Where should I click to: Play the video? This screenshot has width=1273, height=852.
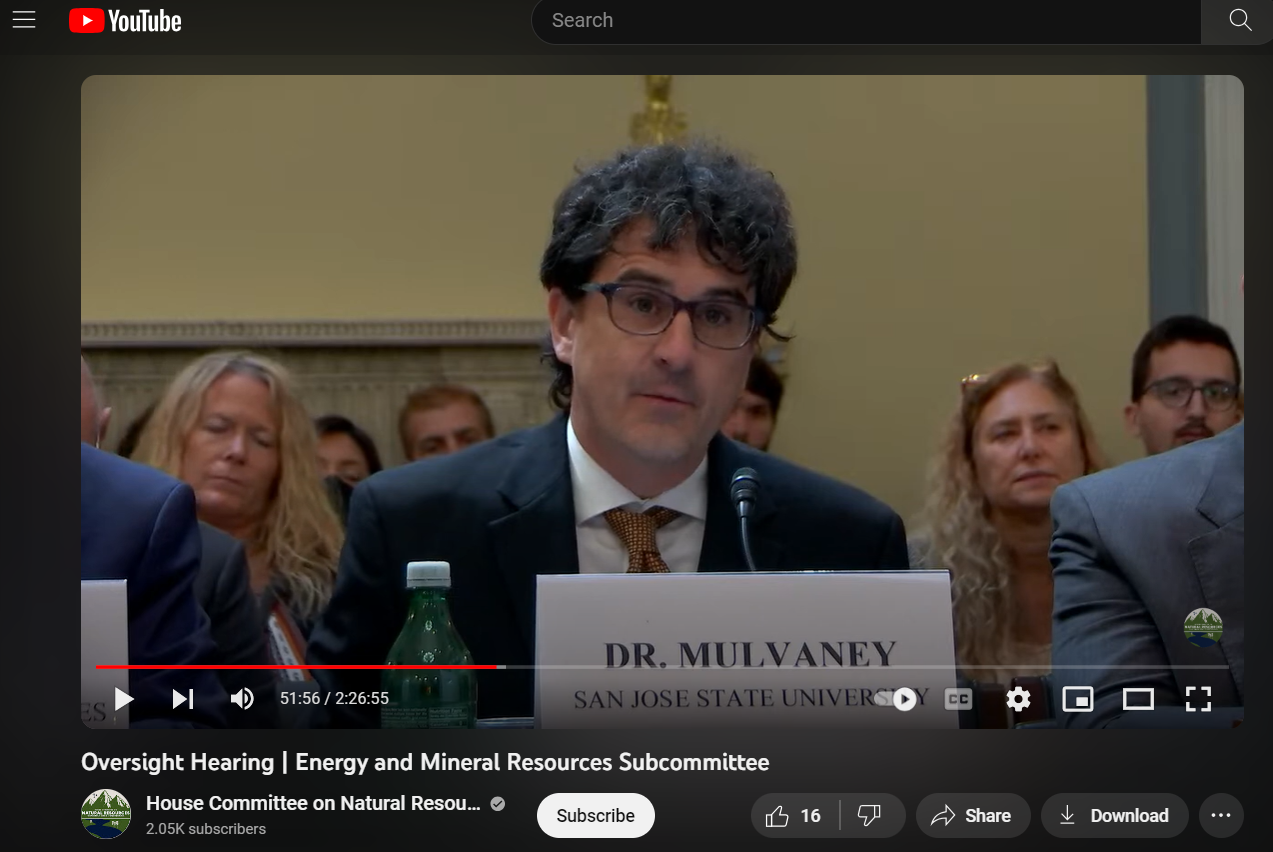pos(124,698)
